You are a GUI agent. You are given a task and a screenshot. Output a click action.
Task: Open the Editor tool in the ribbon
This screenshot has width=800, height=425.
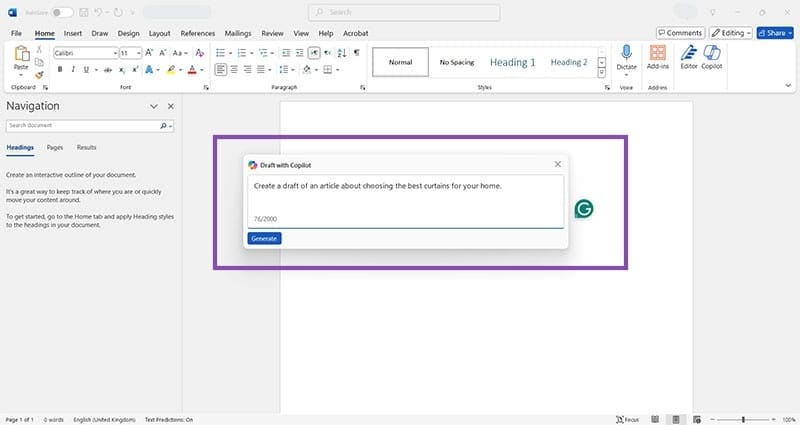pyautogui.click(x=688, y=56)
